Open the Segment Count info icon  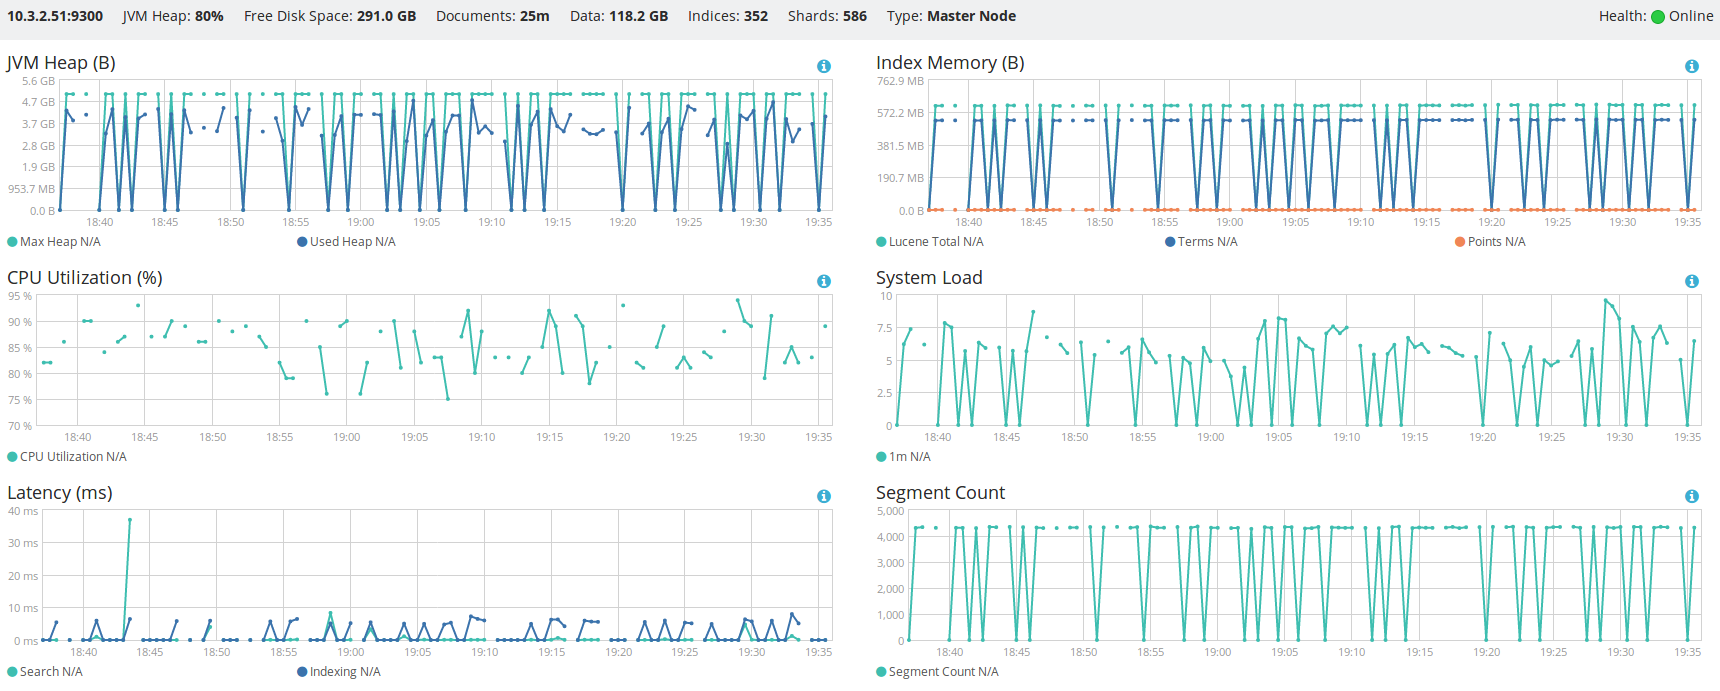tap(1692, 496)
